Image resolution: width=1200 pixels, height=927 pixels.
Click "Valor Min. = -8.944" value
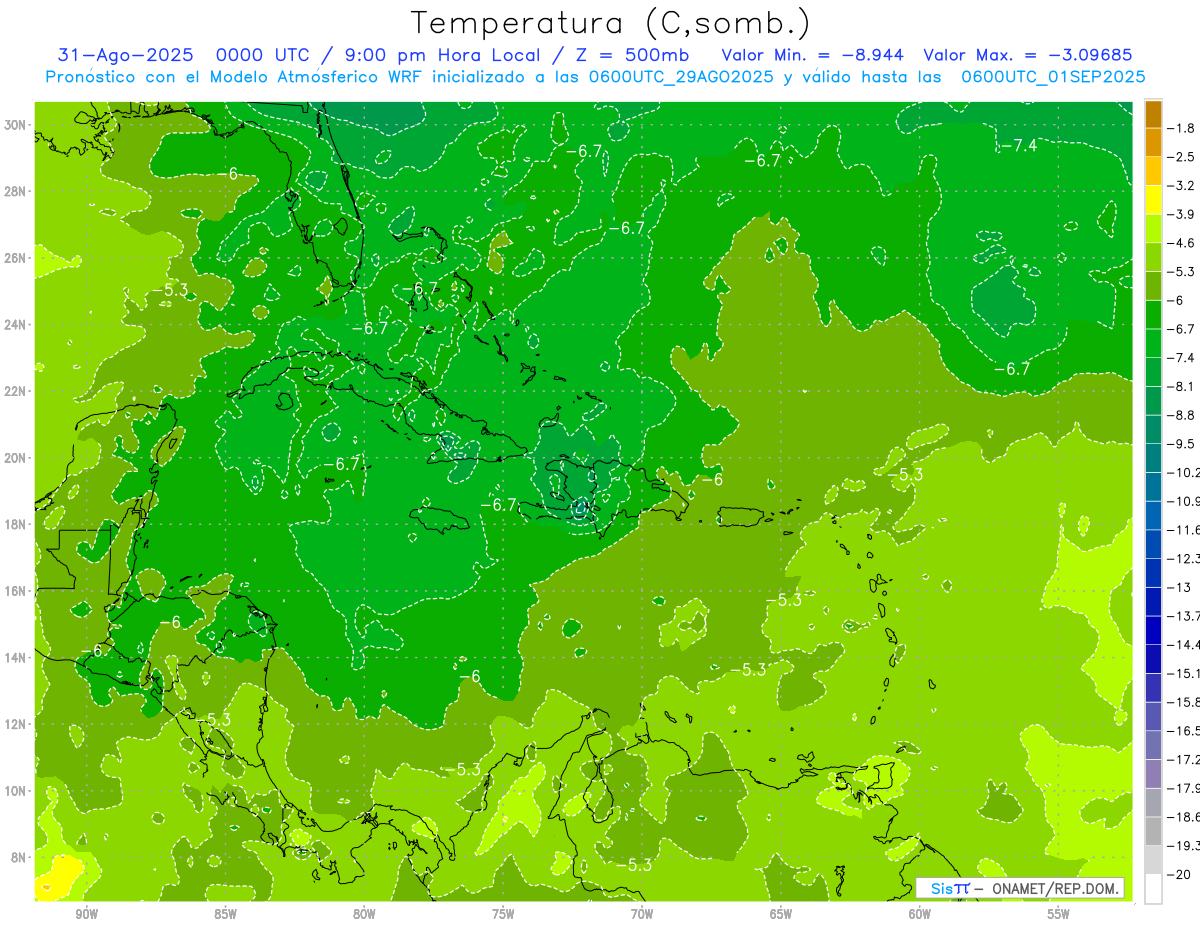[x=811, y=55]
